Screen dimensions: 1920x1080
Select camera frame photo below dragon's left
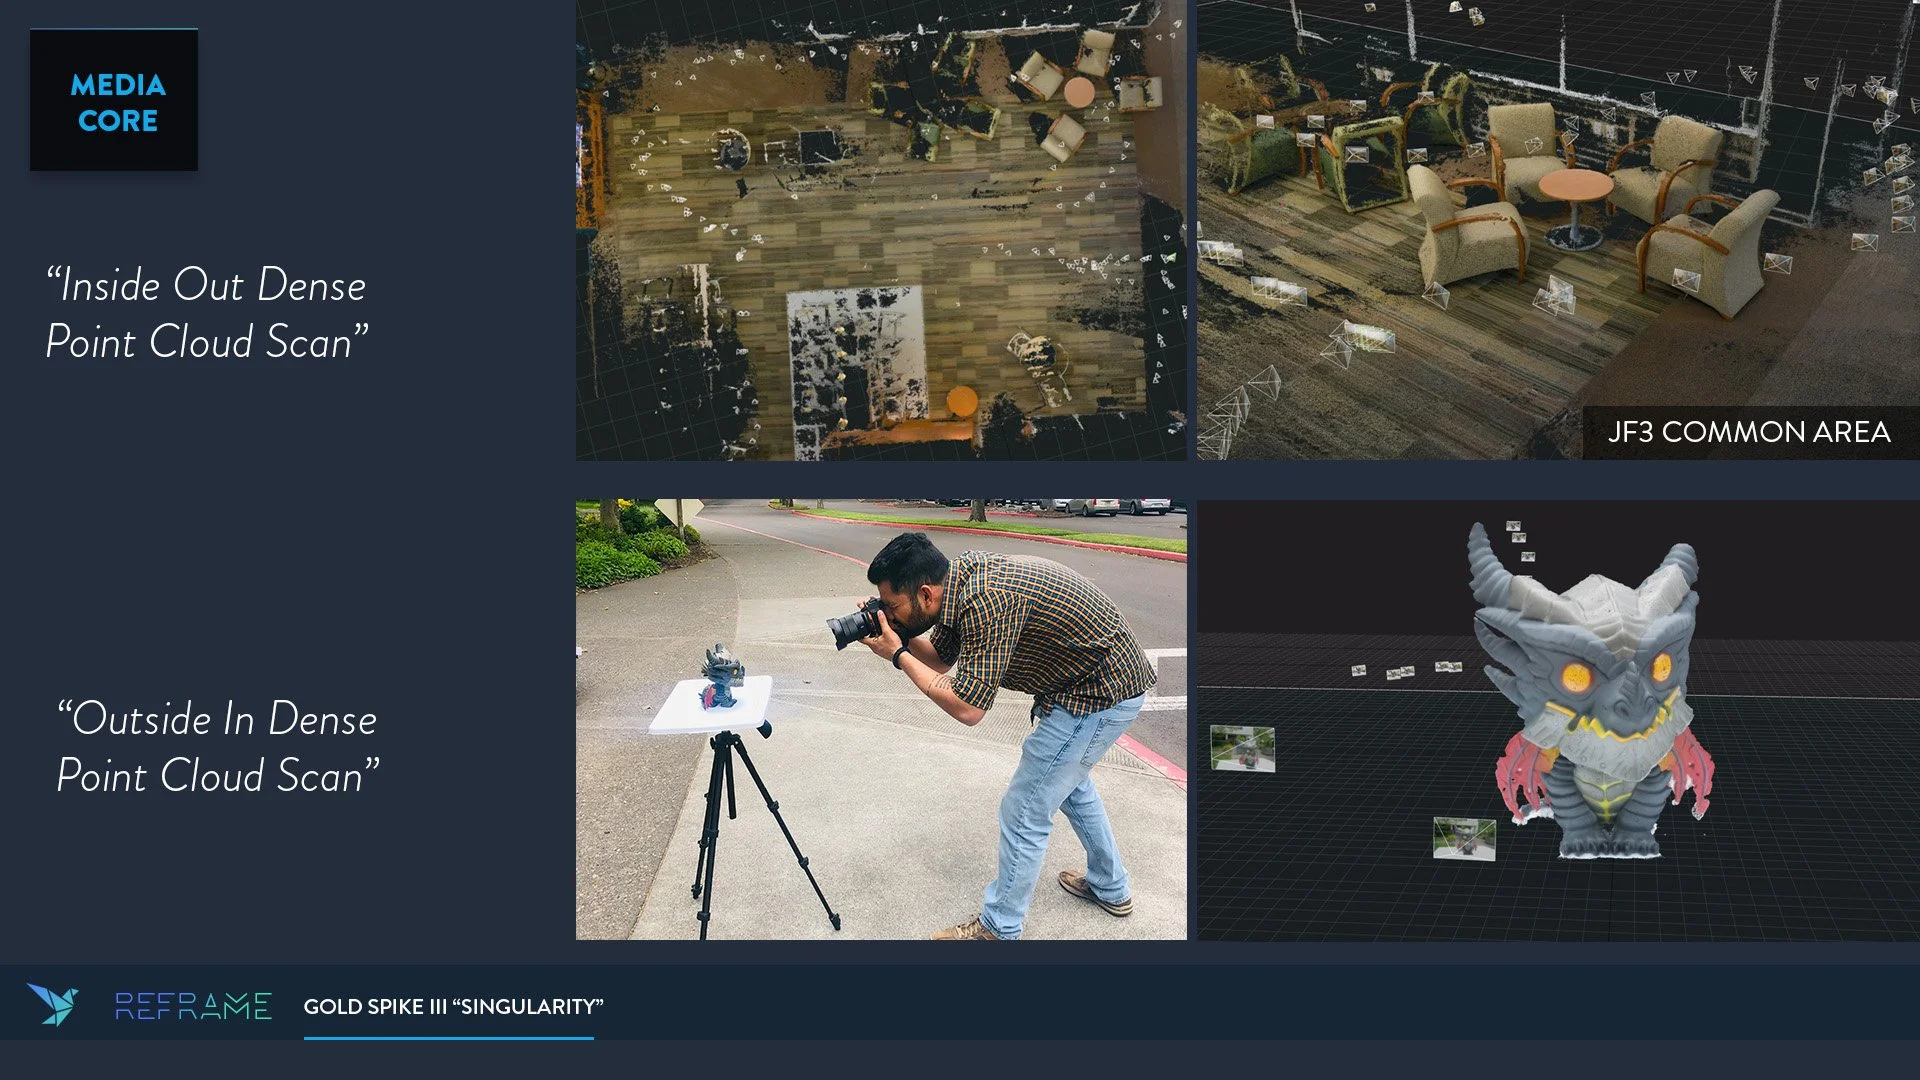coord(1463,838)
